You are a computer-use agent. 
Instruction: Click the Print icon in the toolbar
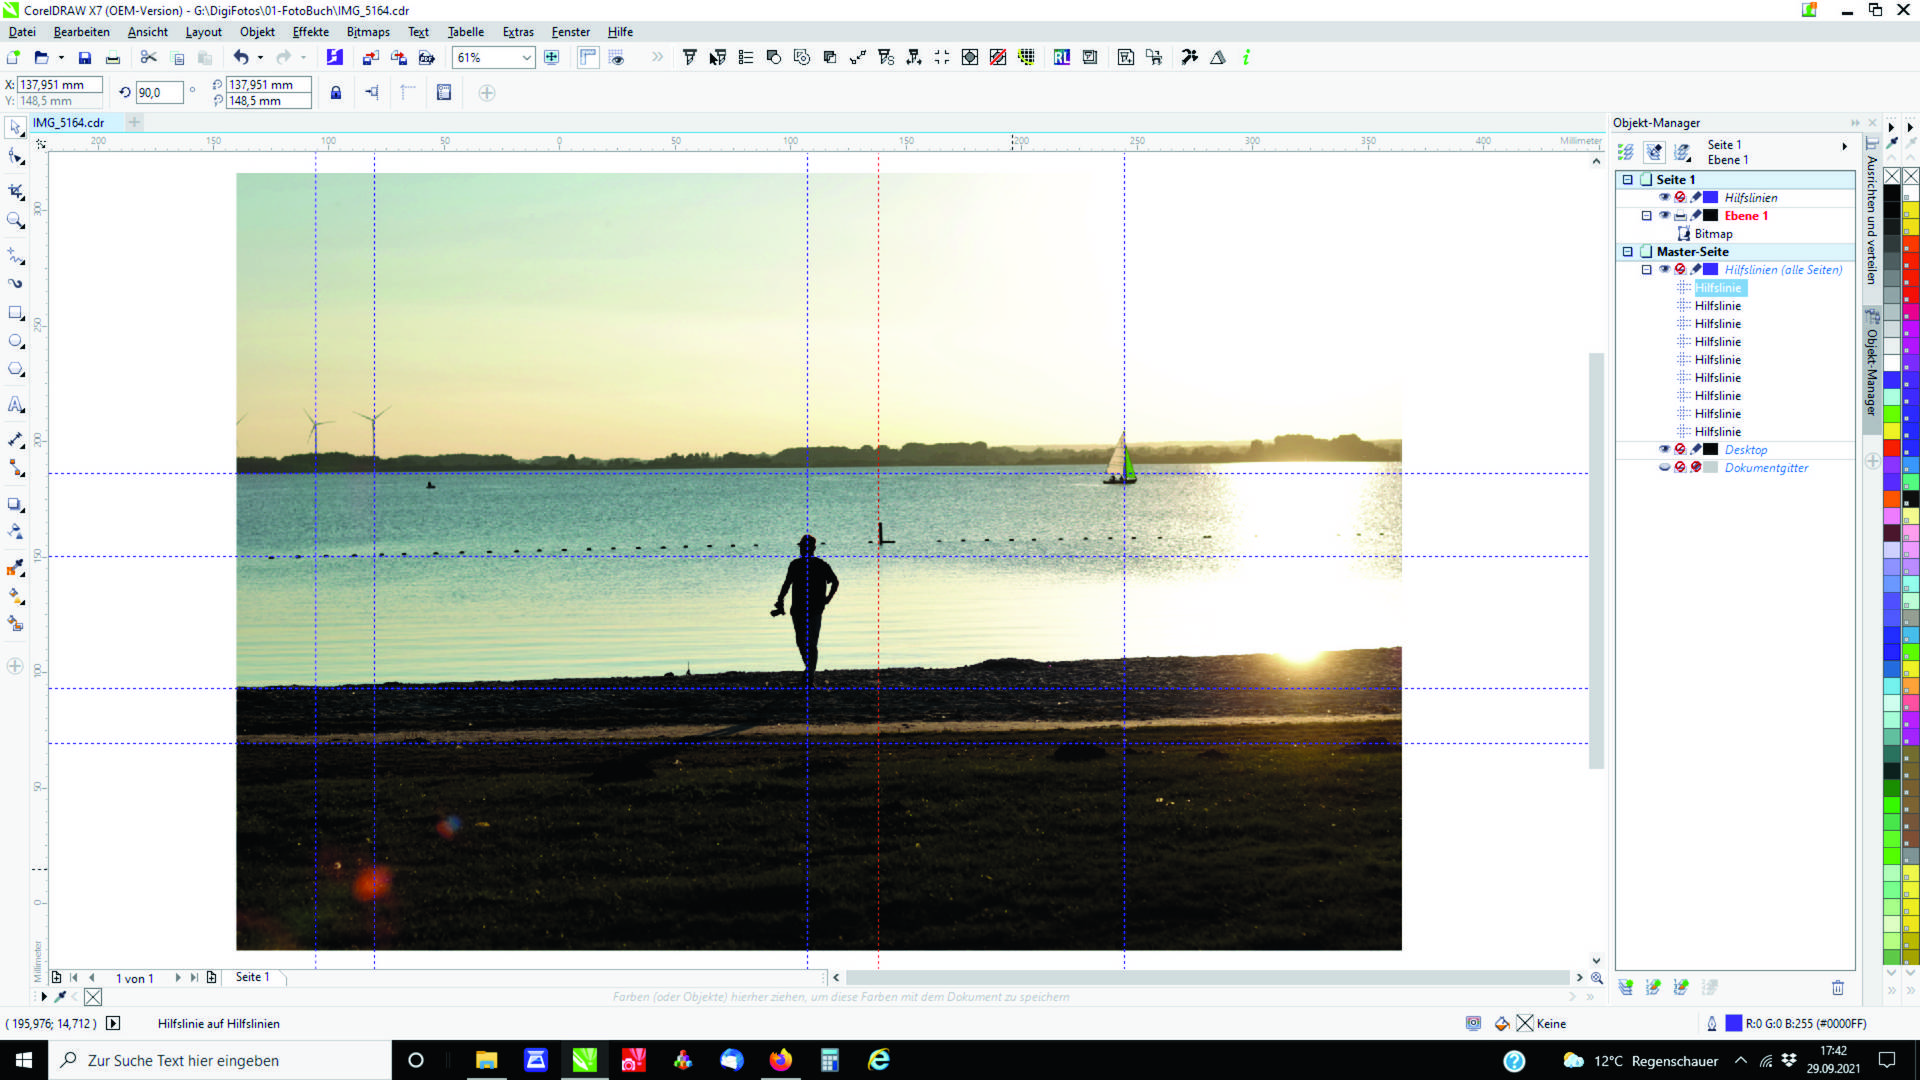[x=113, y=58]
